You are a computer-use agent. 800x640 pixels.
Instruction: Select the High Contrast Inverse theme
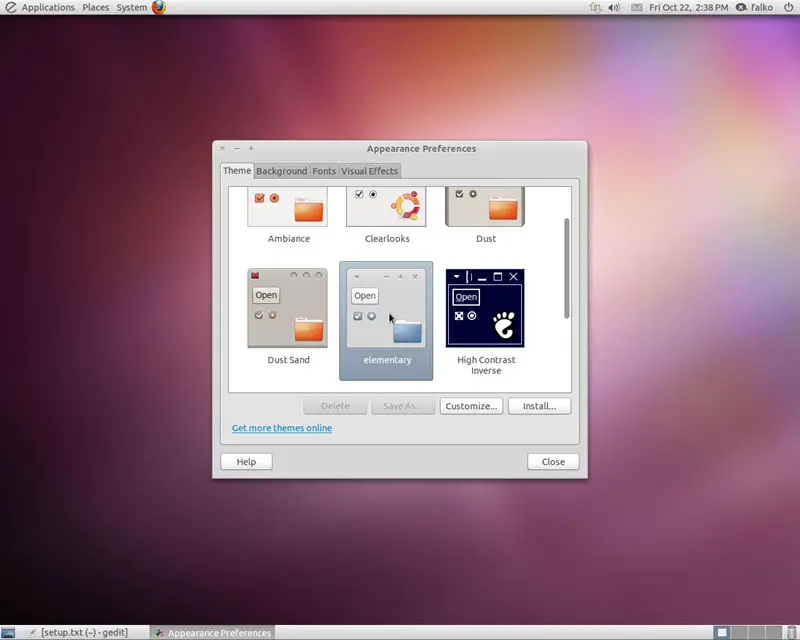coord(485,308)
